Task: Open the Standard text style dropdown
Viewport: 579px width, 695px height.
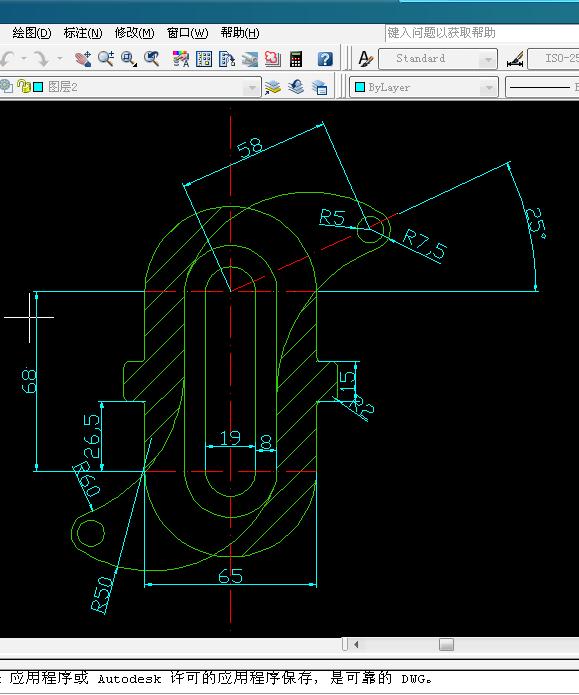Action: pos(438,59)
